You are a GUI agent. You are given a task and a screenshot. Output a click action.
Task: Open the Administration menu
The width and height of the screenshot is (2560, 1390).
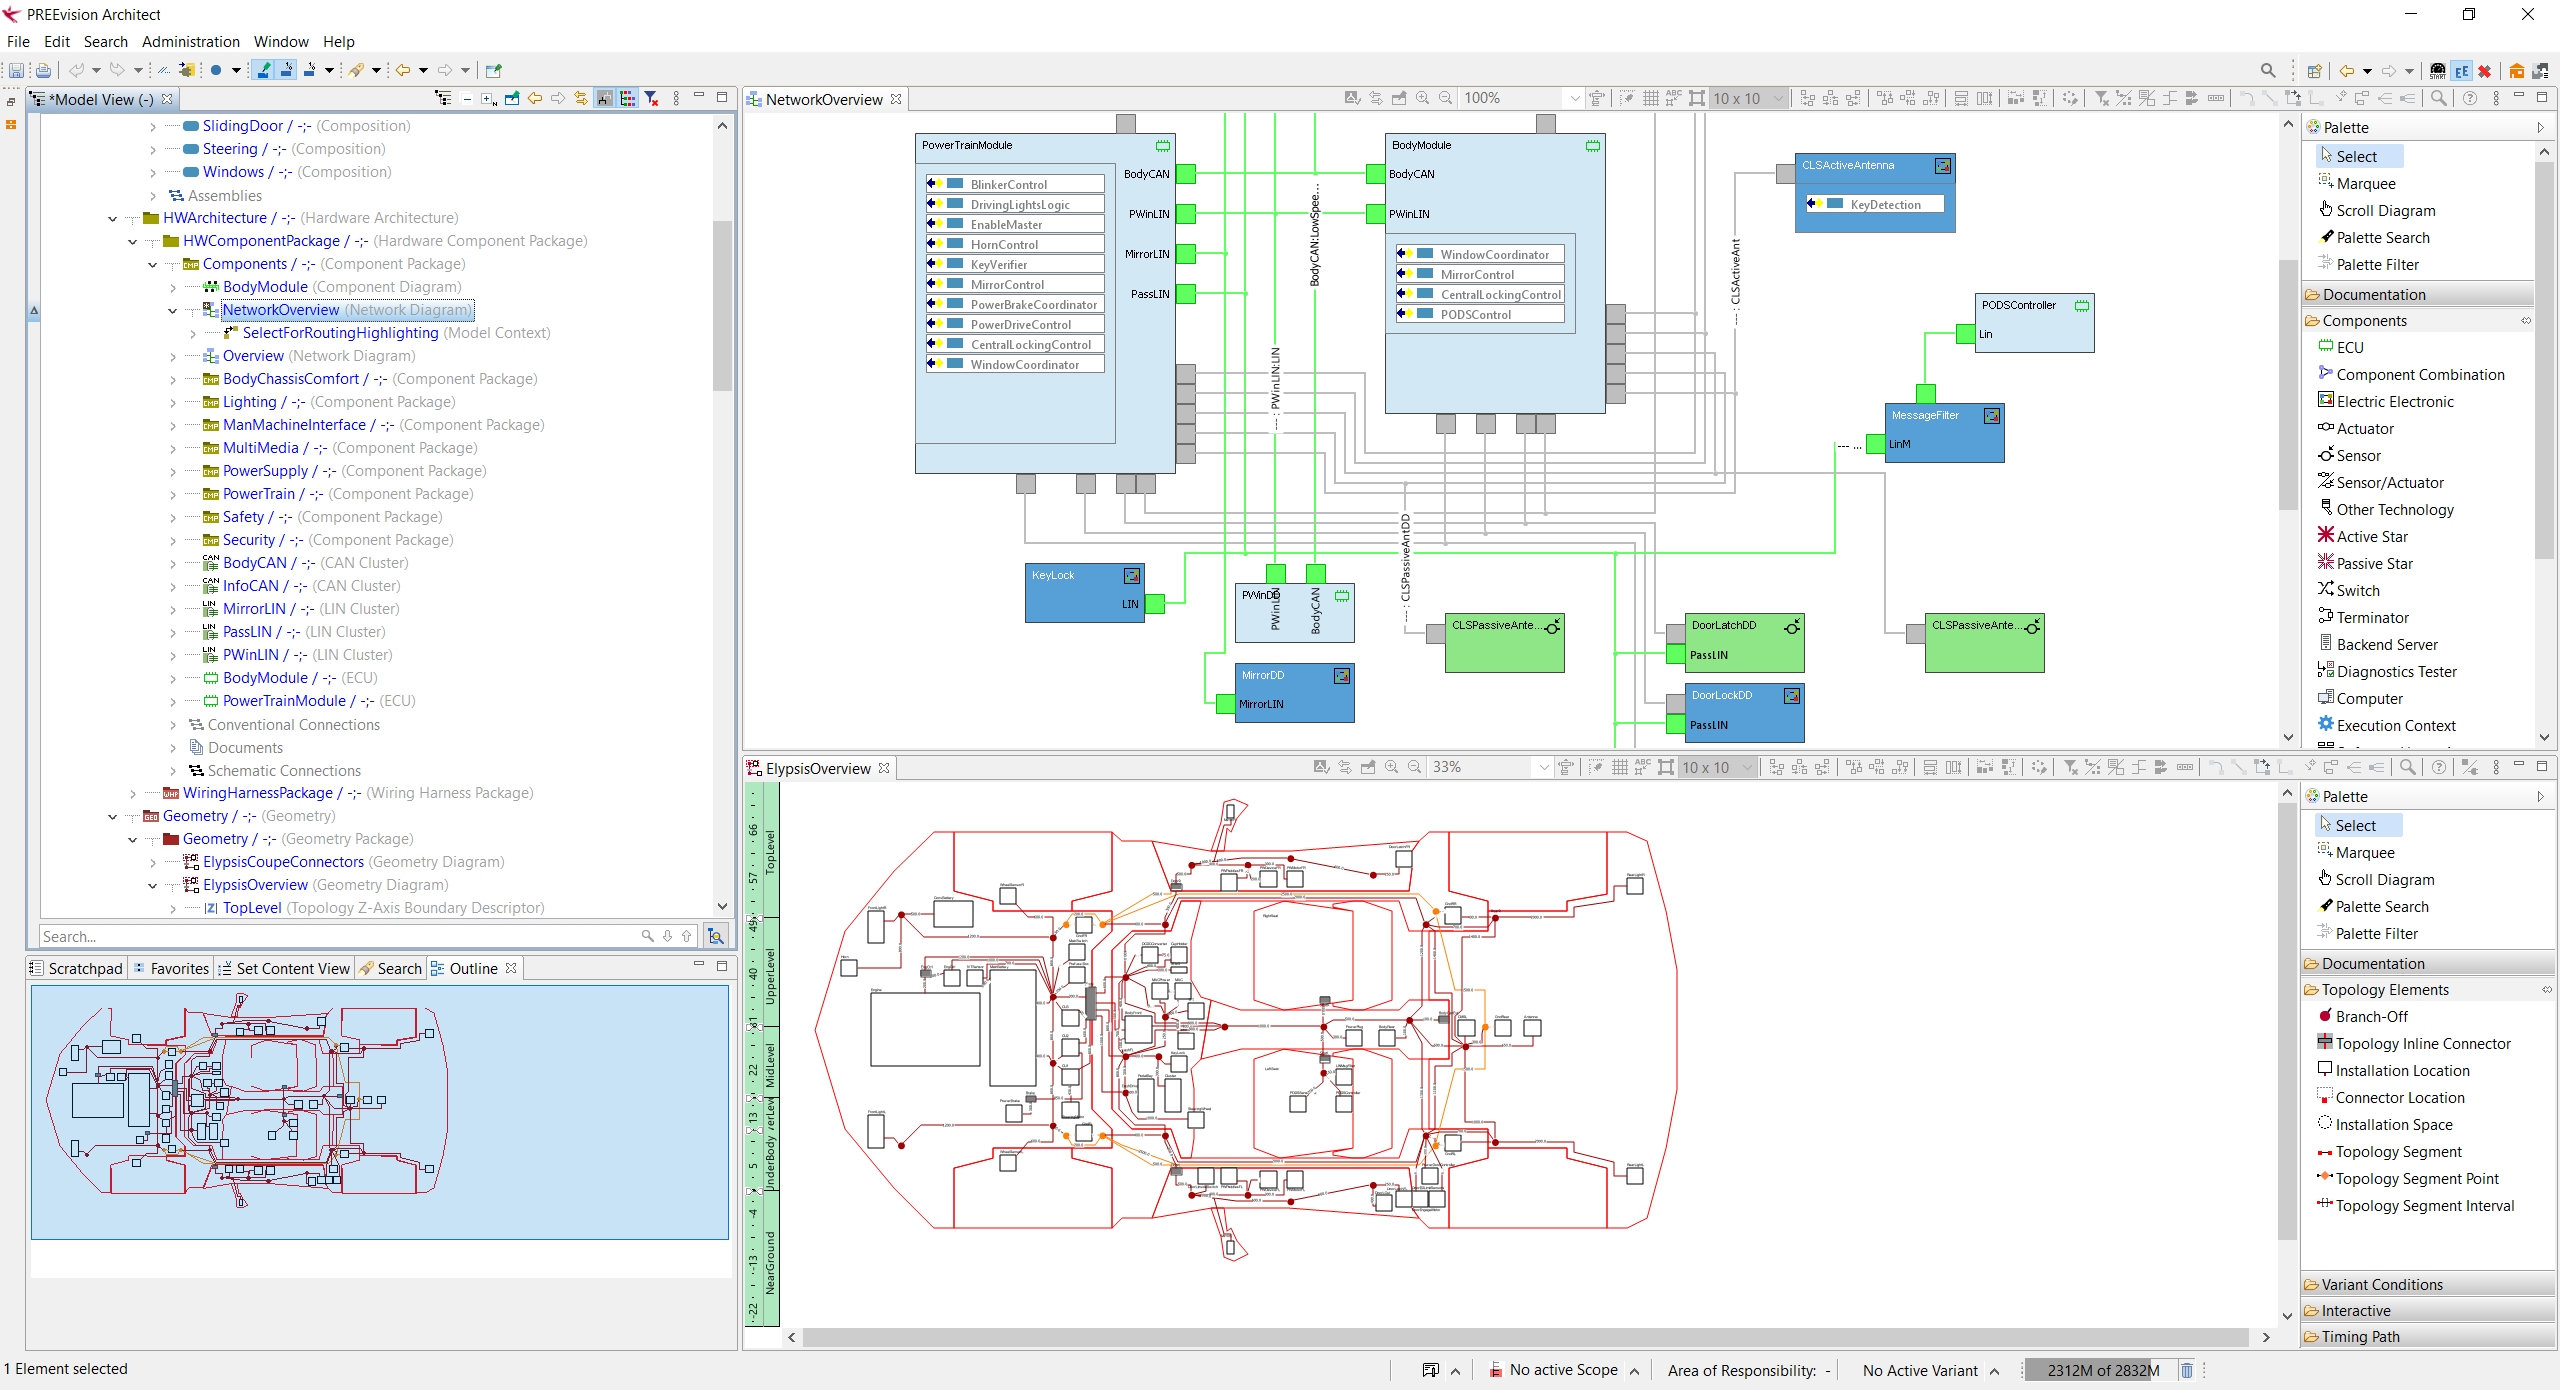click(191, 41)
